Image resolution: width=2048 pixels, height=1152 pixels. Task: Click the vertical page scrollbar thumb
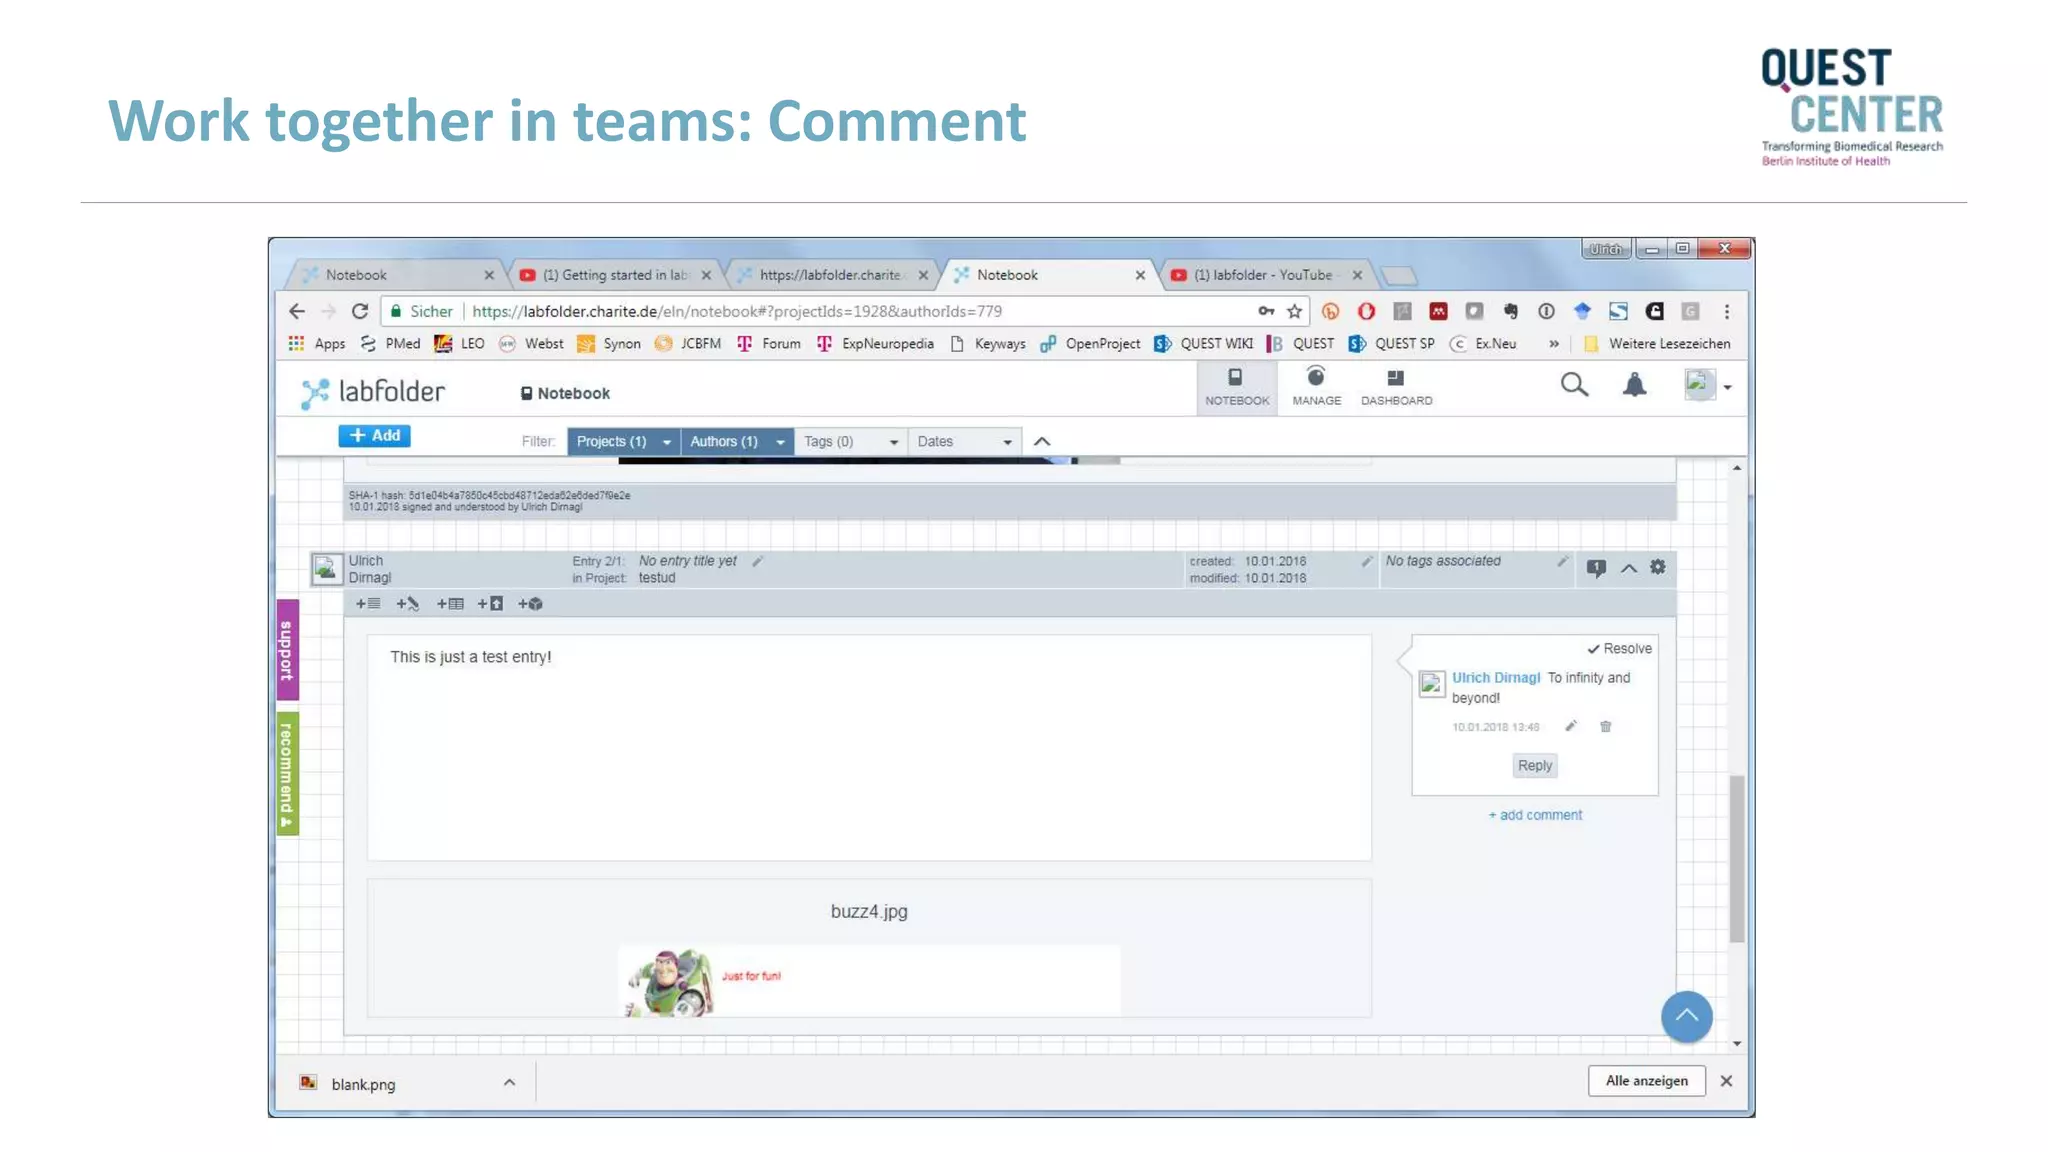pyautogui.click(x=1737, y=858)
